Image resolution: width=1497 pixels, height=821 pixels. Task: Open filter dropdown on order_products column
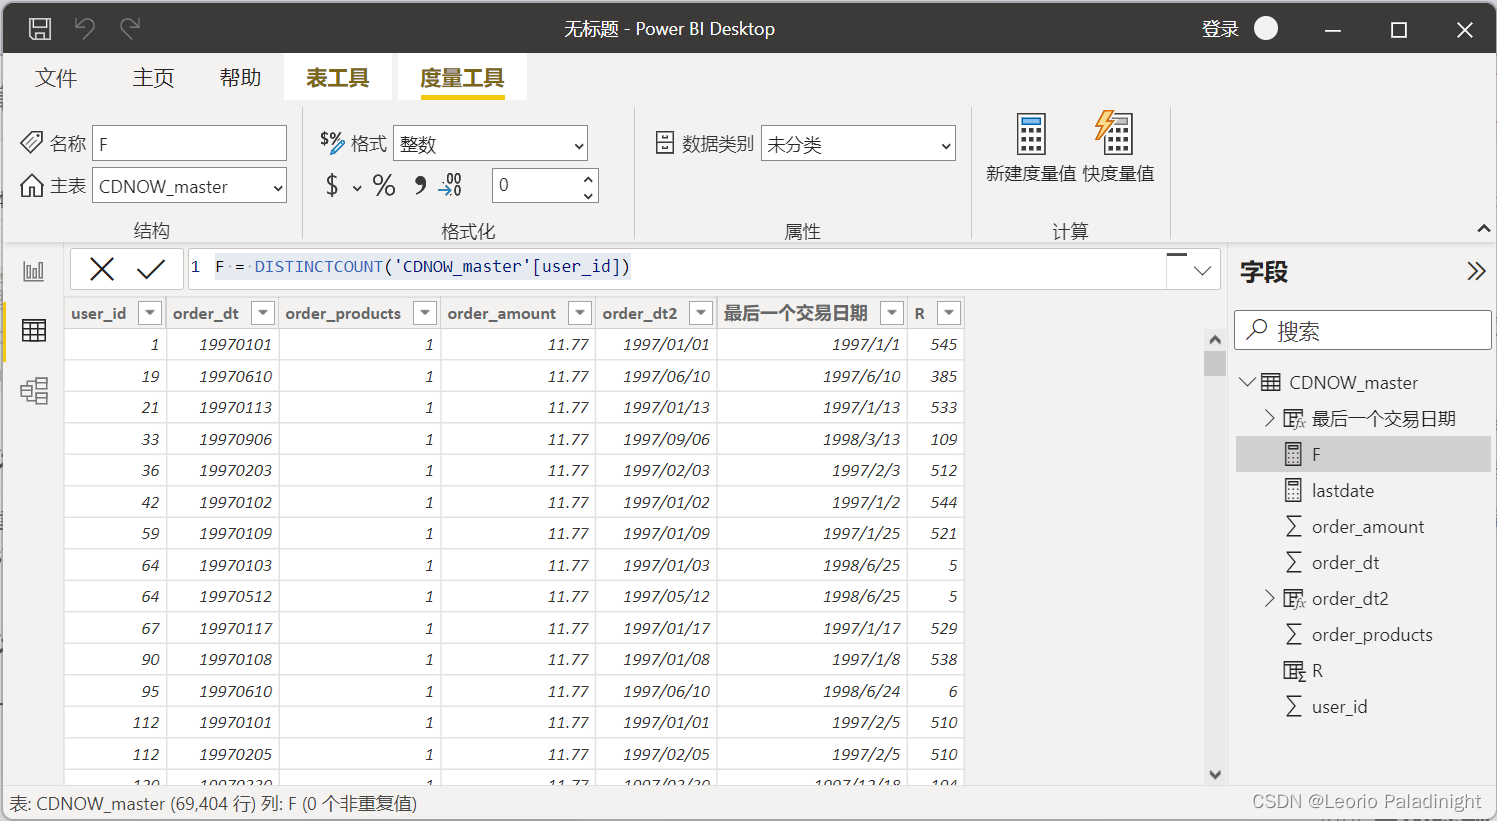(x=425, y=313)
